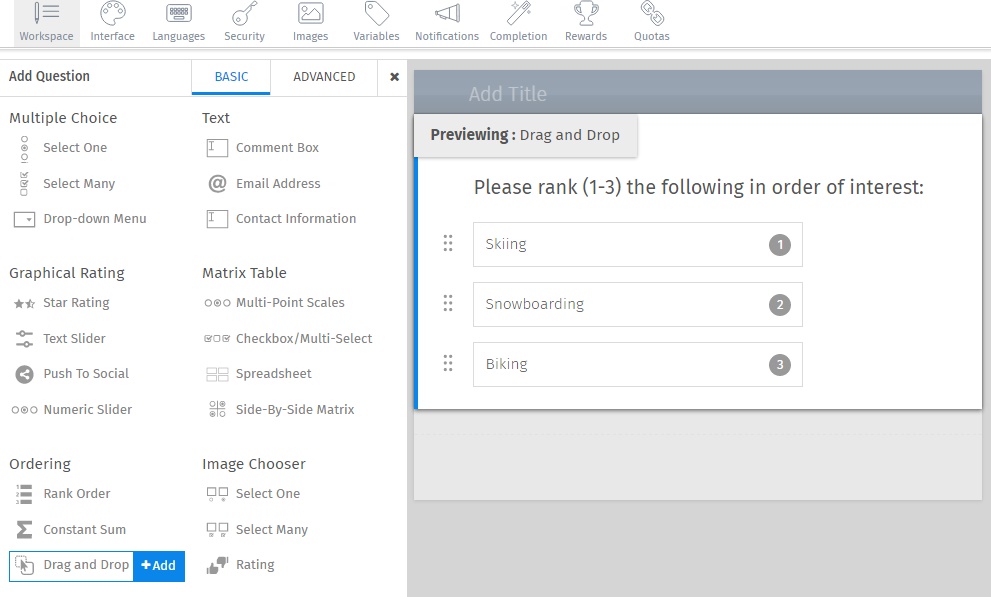Open Notifications megaphone icon
The image size is (991, 597).
(446, 14)
